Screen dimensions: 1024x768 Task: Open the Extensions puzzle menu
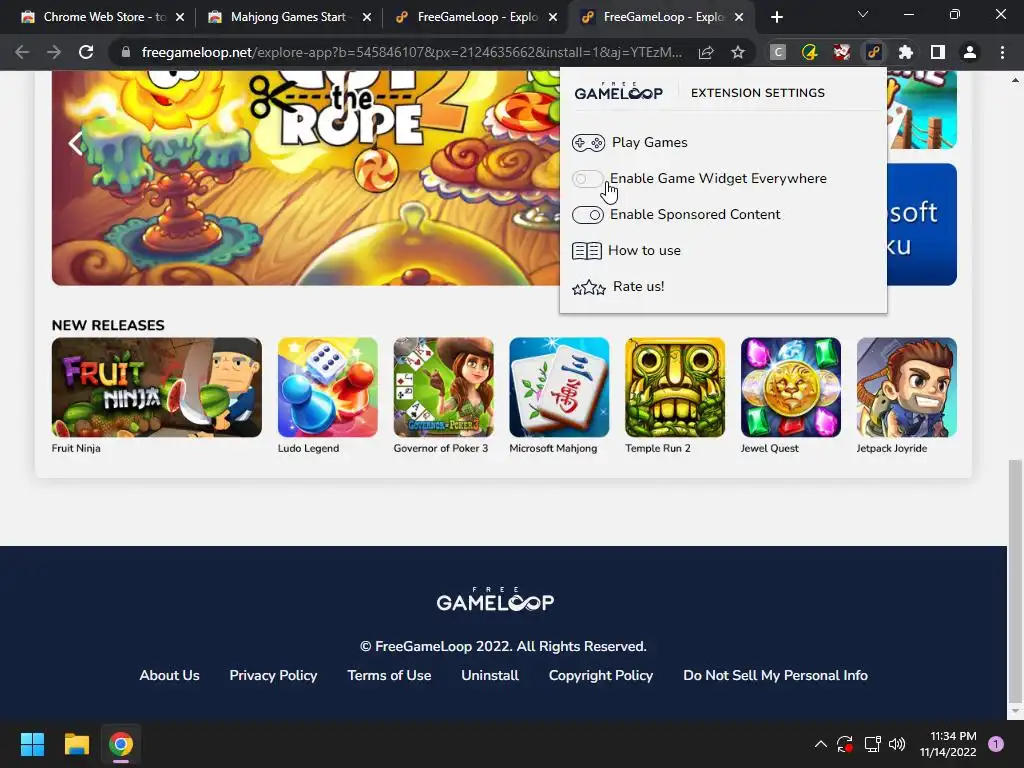point(905,52)
